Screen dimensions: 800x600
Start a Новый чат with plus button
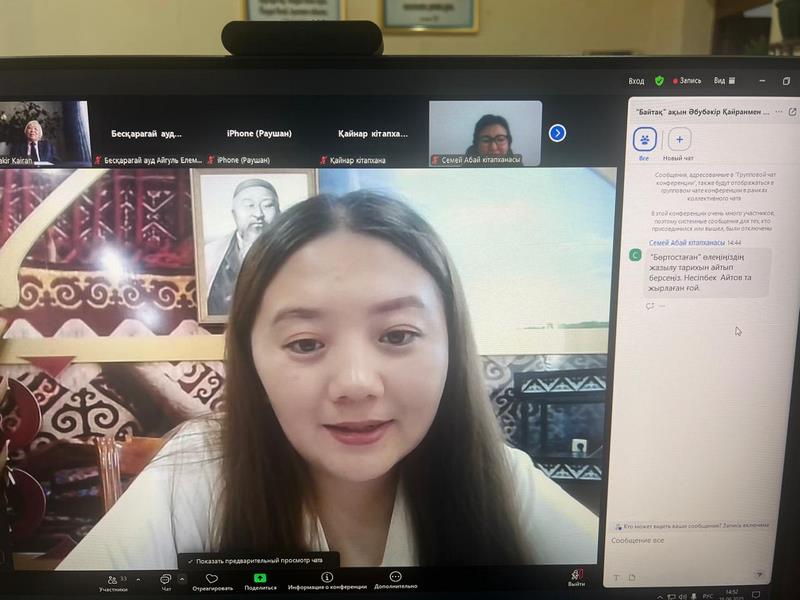pyautogui.click(x=679, y=140)
